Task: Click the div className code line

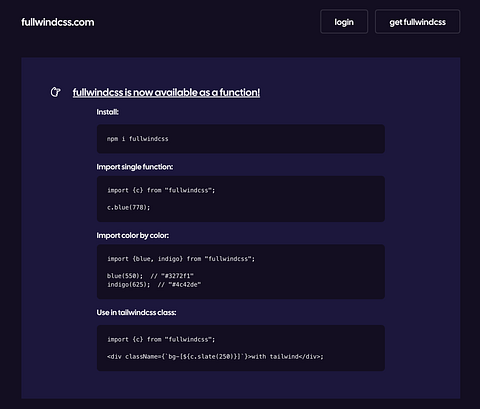Action: 215,356
